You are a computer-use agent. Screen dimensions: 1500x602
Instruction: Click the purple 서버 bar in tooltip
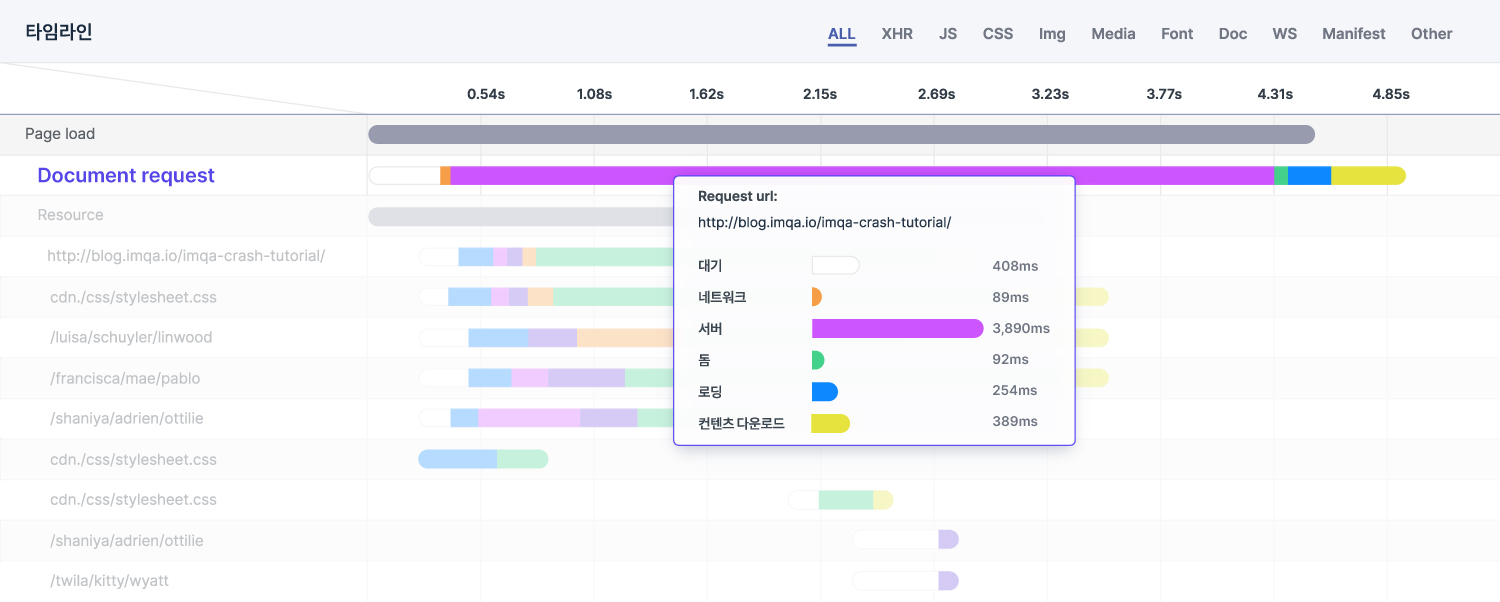coord(898,328)
